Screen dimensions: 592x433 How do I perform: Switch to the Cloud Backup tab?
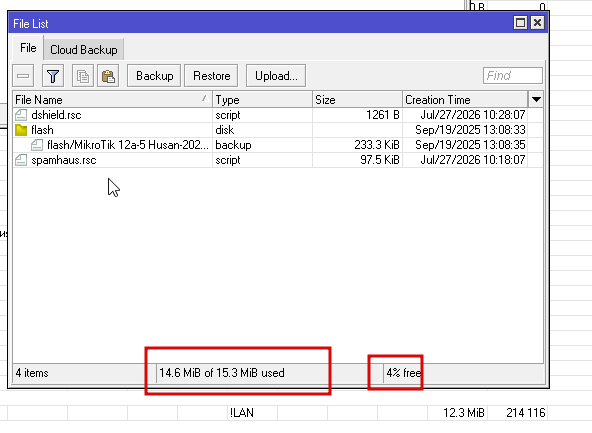point(84,50)
